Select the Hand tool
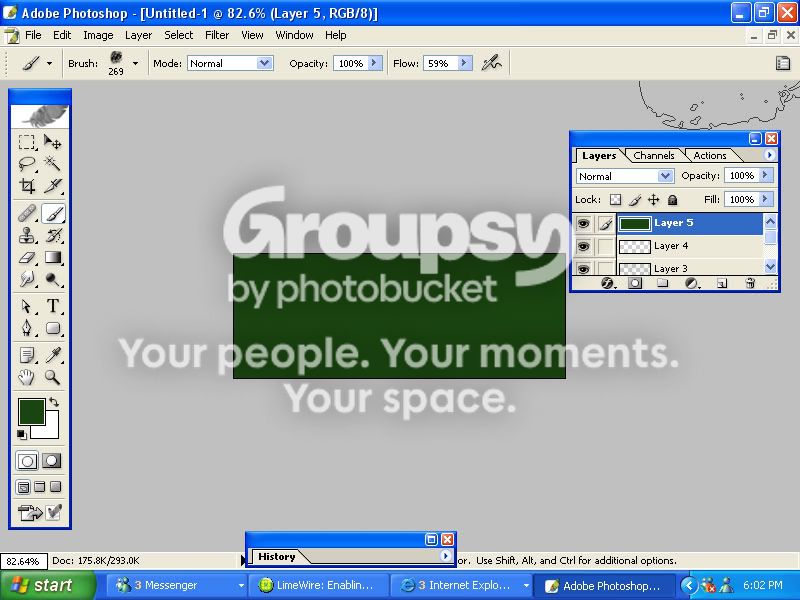The image size is (800, 600). click(27, 377)
